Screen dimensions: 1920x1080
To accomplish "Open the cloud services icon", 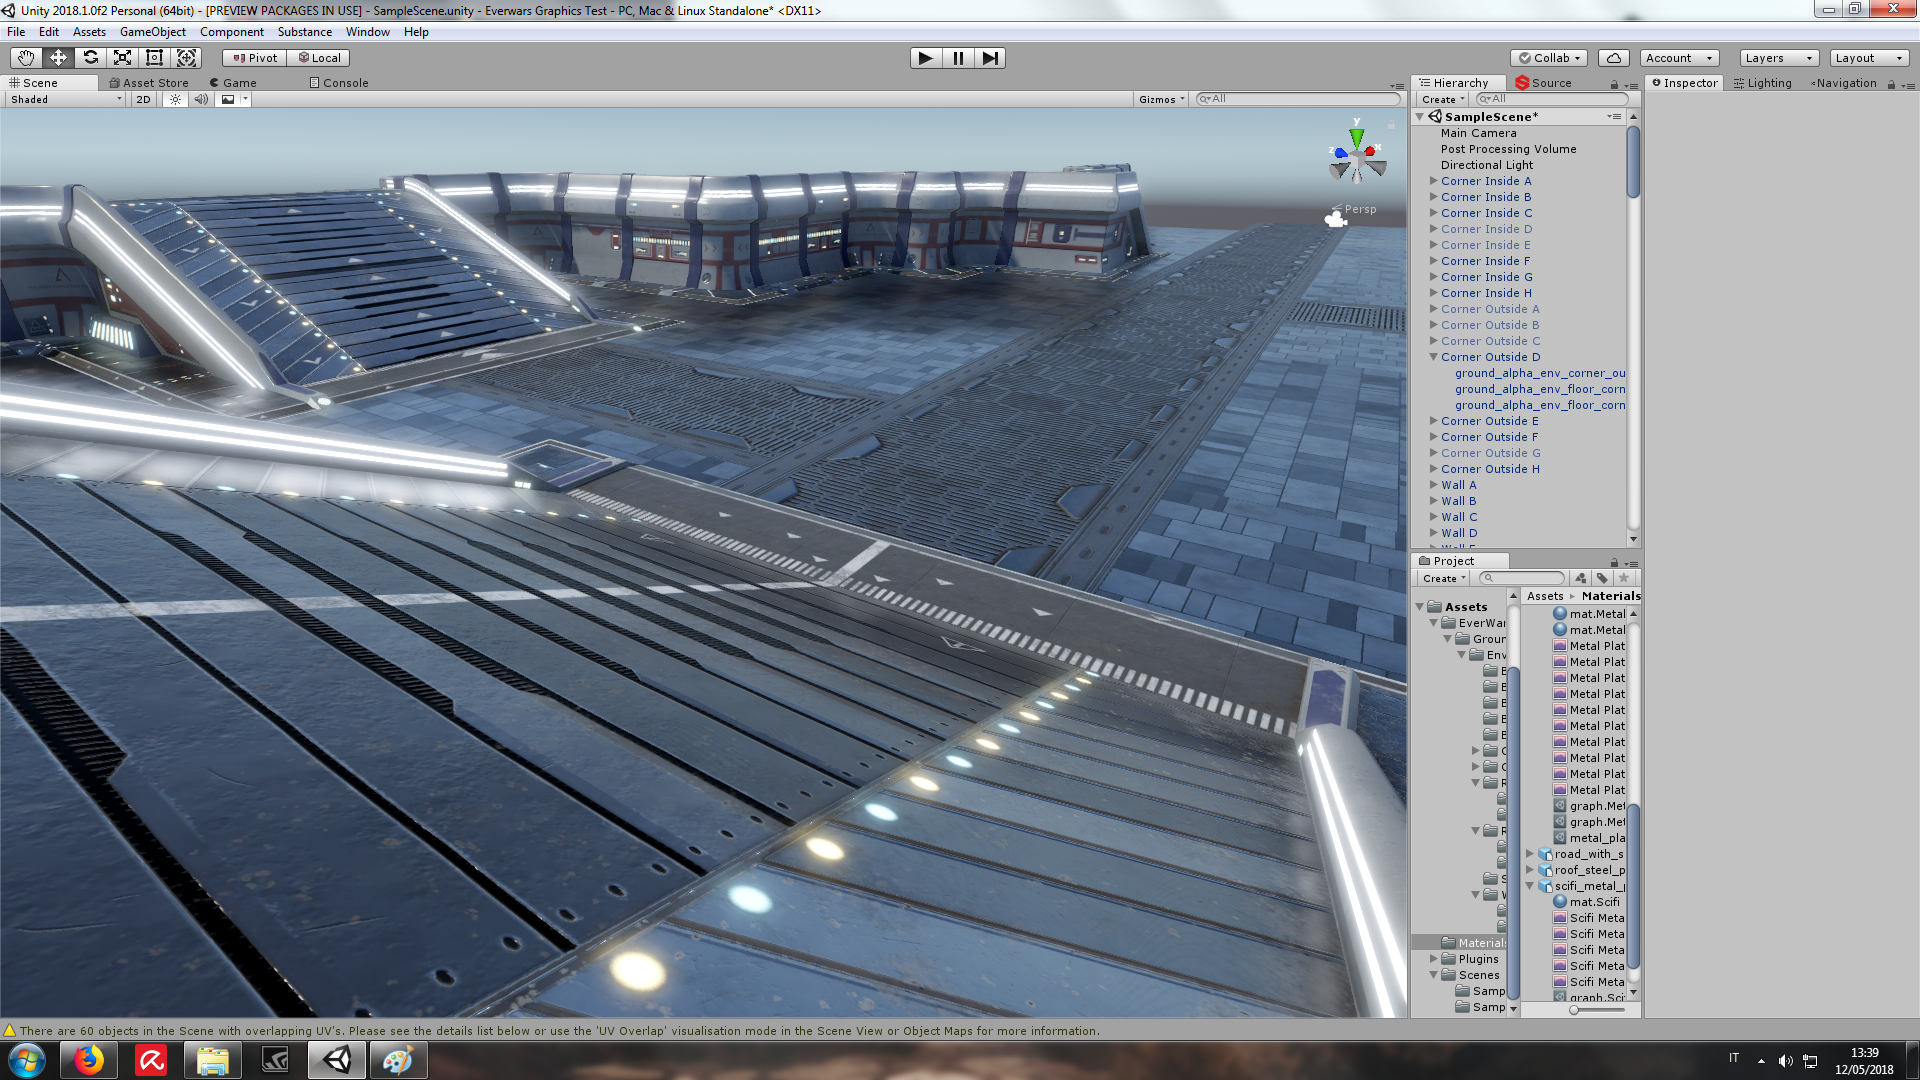I will pos(1613,58).
